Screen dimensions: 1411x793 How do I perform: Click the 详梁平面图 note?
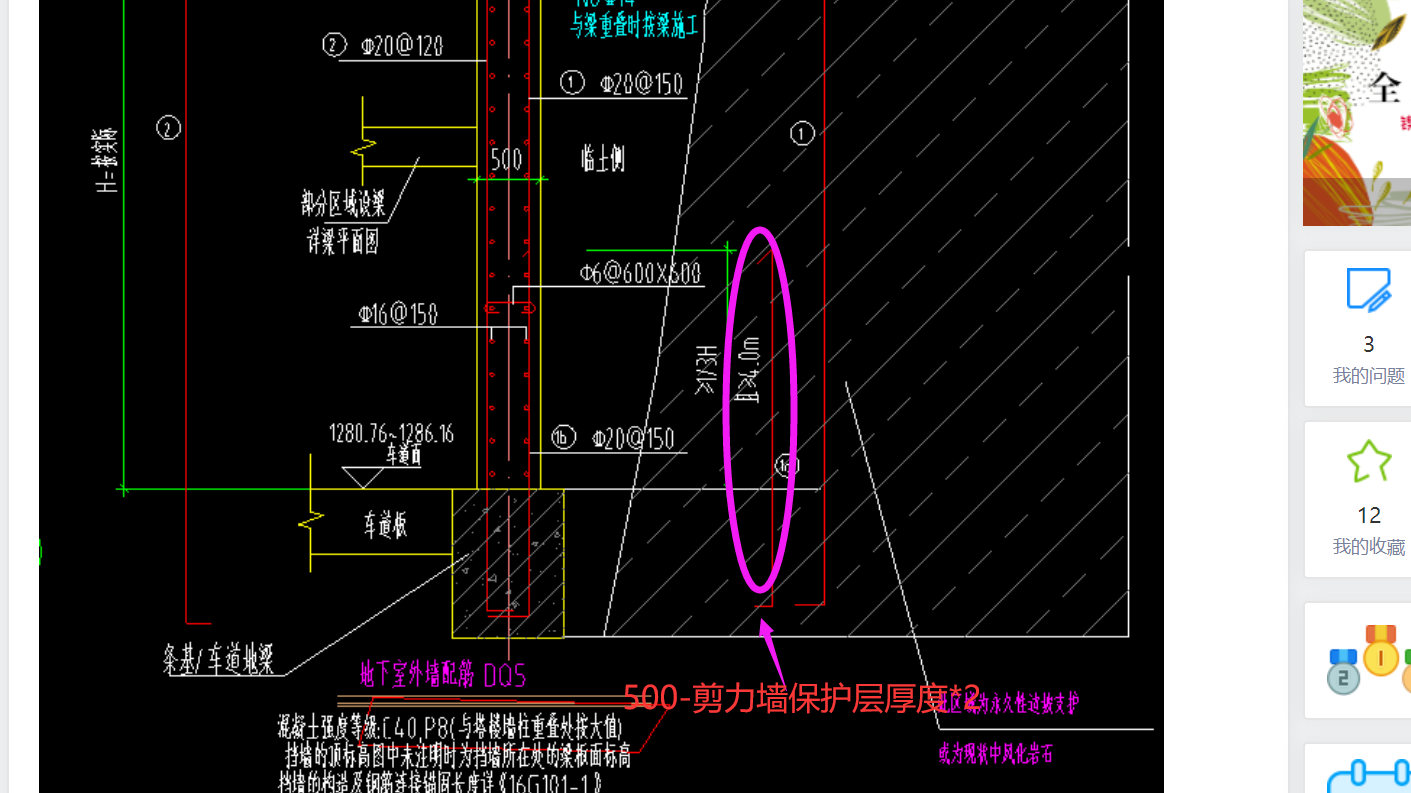tap(343, 242)
